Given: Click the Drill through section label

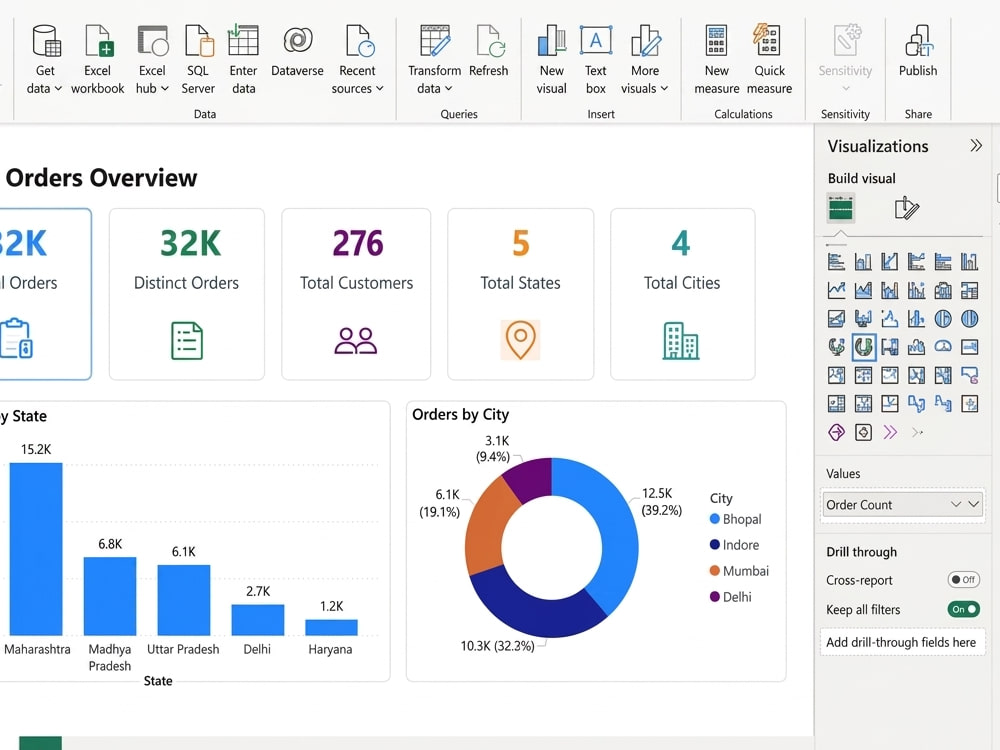Looking at the screenshot, I should pos(862,552).
